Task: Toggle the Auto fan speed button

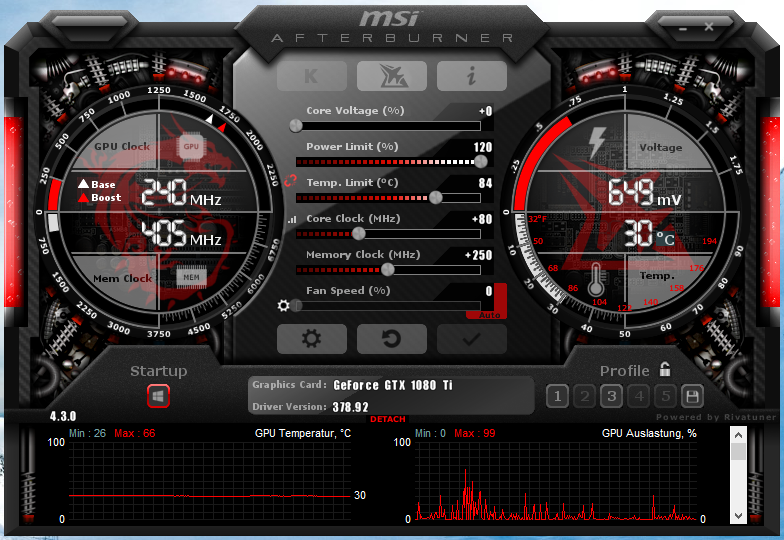Action: 489,315
